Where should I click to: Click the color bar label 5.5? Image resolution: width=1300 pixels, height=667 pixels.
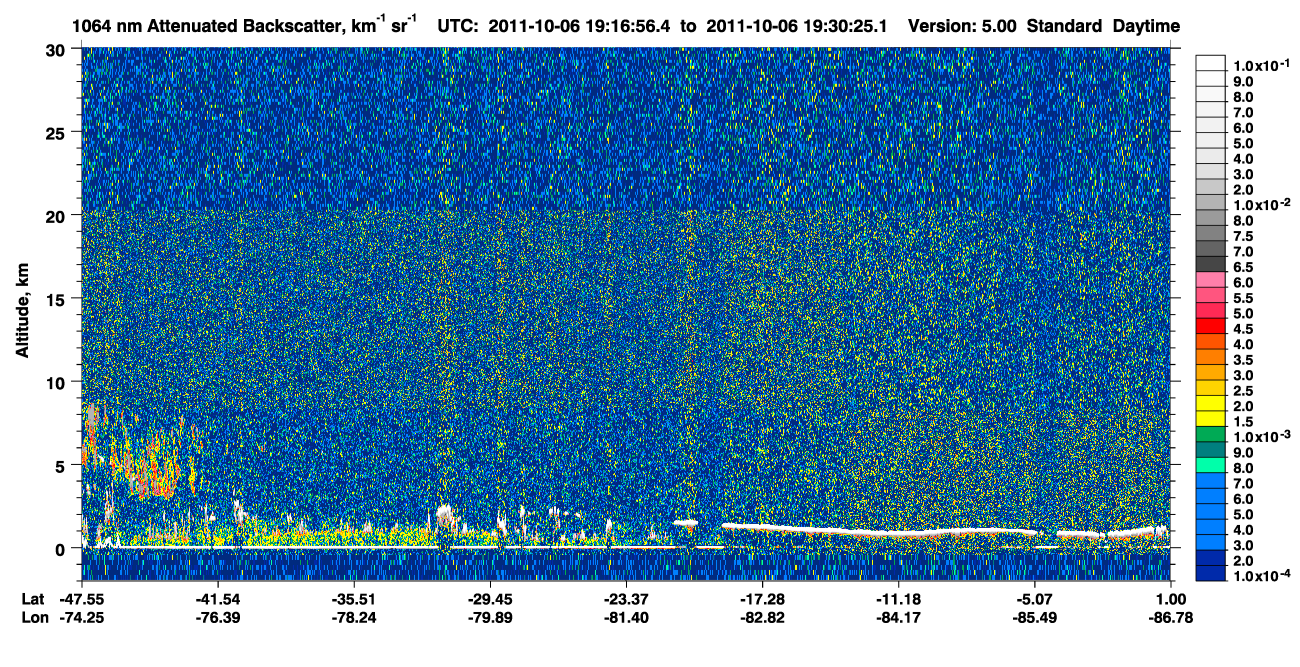(x=1244, y=298)
